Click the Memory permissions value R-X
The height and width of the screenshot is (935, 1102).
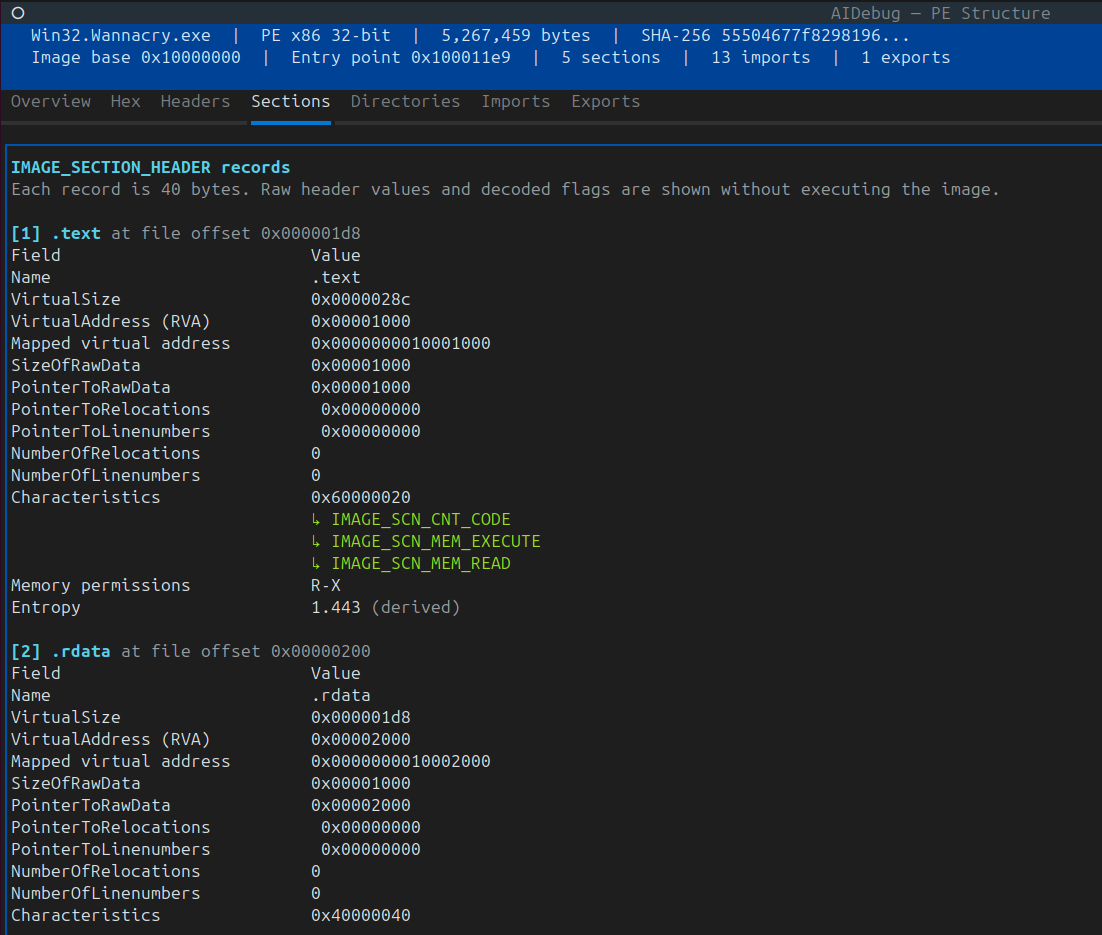point(325,586)
